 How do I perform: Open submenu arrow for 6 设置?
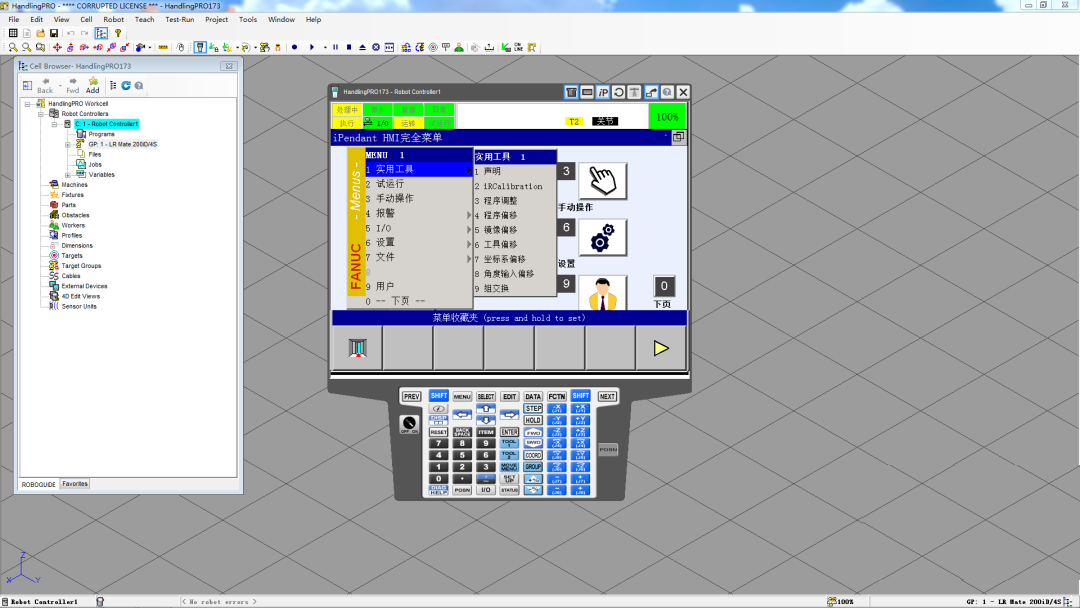point(469,243)
